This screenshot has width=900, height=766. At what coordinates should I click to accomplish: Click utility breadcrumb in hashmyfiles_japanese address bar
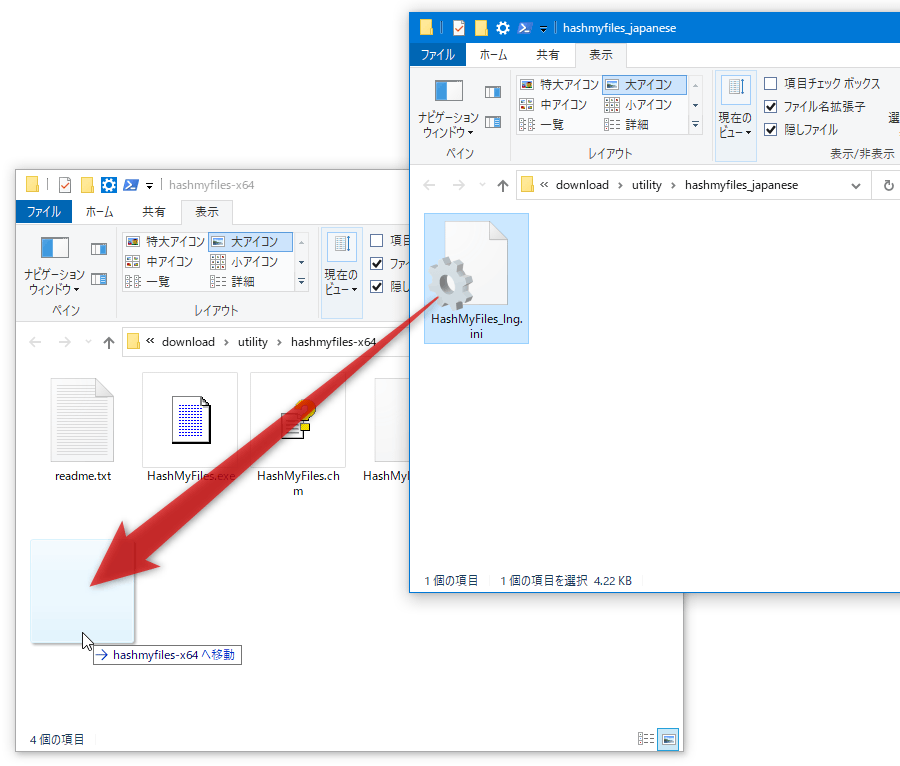pos(647,185)
